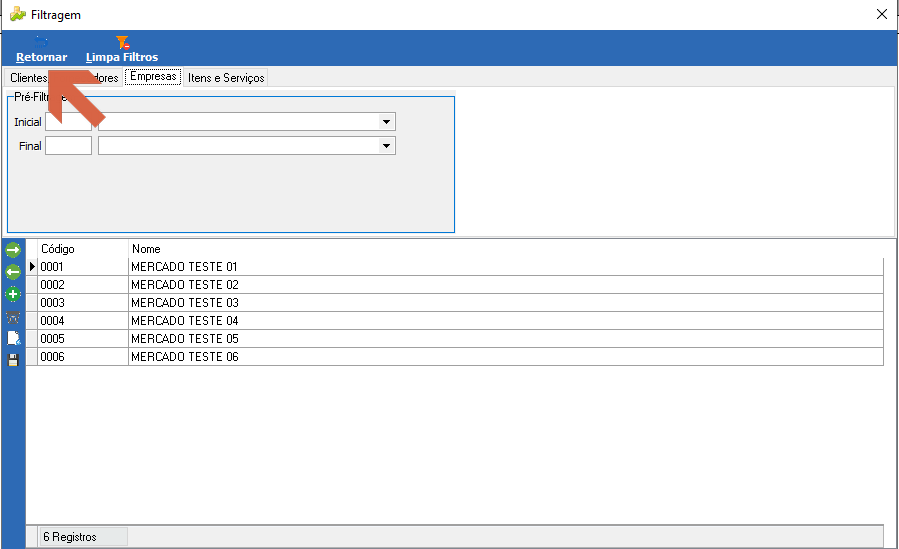899x549 pixels.
Task: Click the green left-arrow sidebar icon
Action: pyautogui.click(x=13, y=272)
